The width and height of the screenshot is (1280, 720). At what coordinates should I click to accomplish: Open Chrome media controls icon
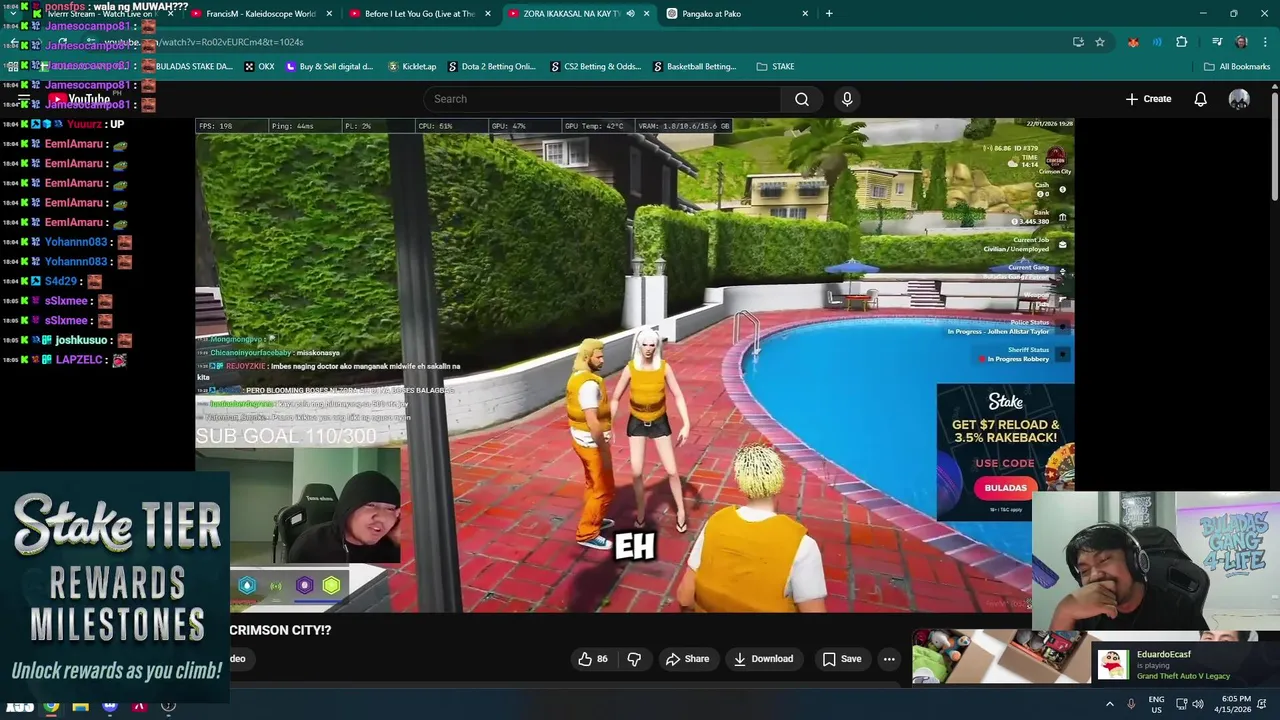(x=1217, y=42)
